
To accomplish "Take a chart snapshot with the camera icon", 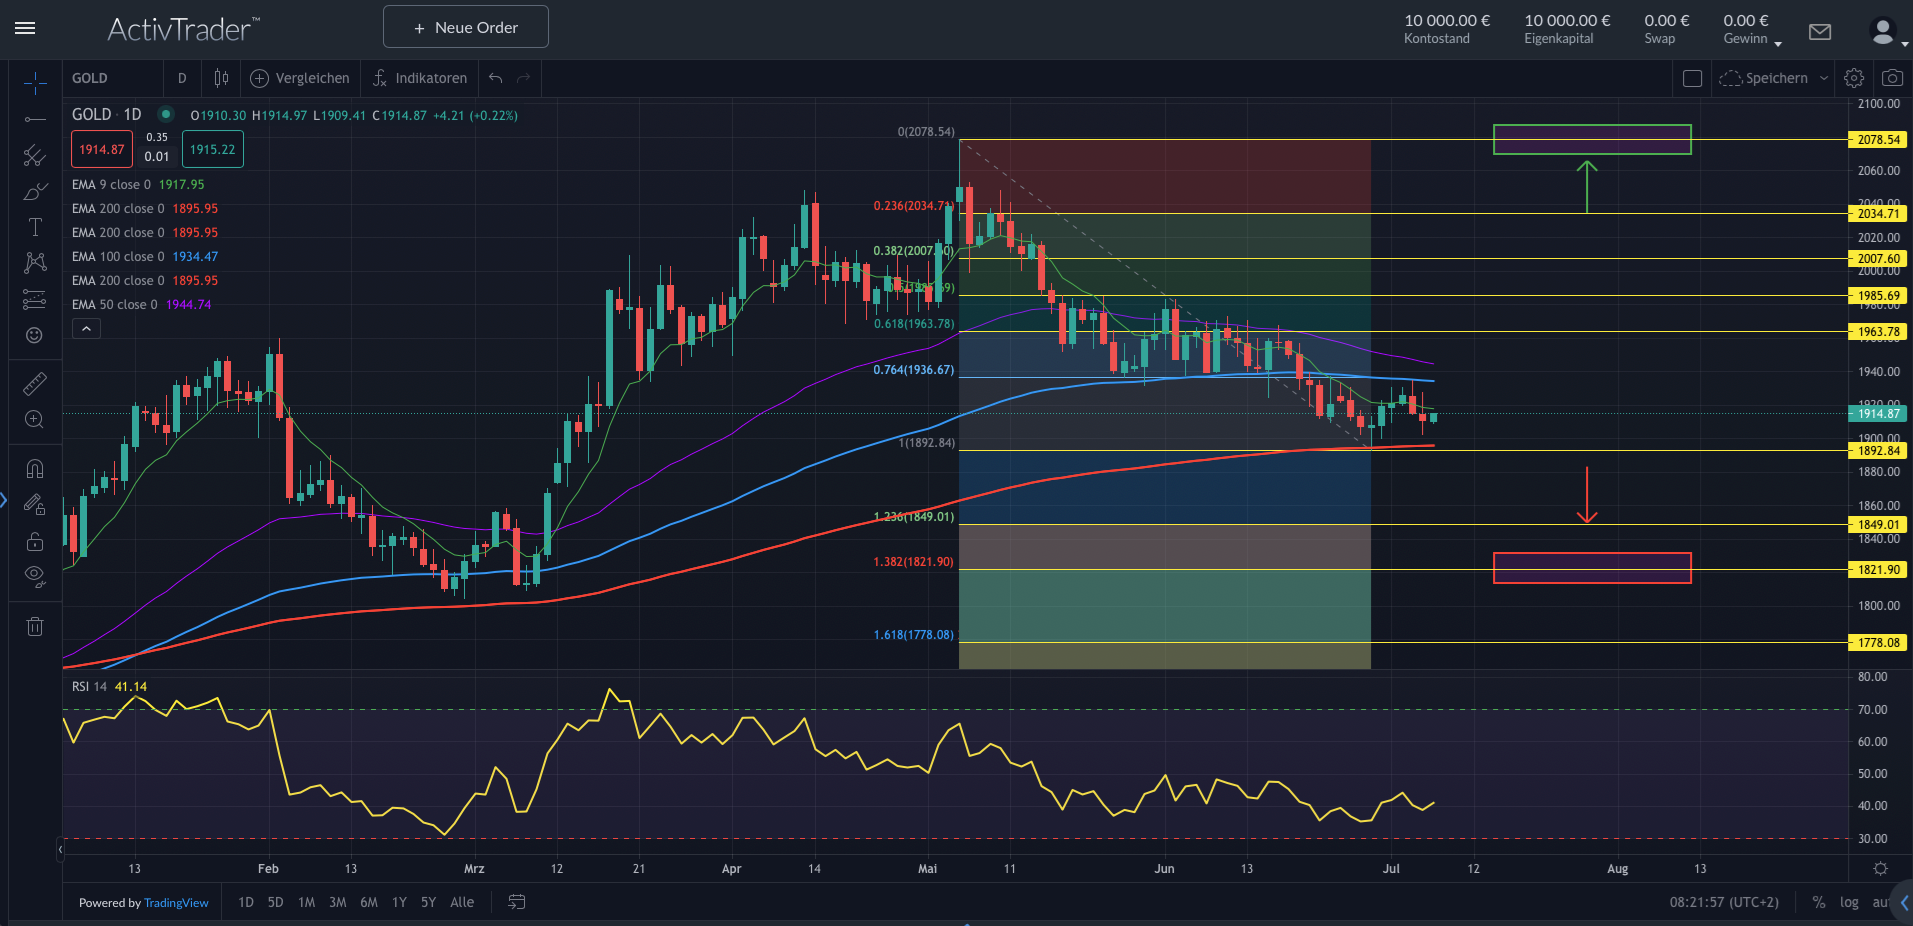I will [x=1893, y=77].
